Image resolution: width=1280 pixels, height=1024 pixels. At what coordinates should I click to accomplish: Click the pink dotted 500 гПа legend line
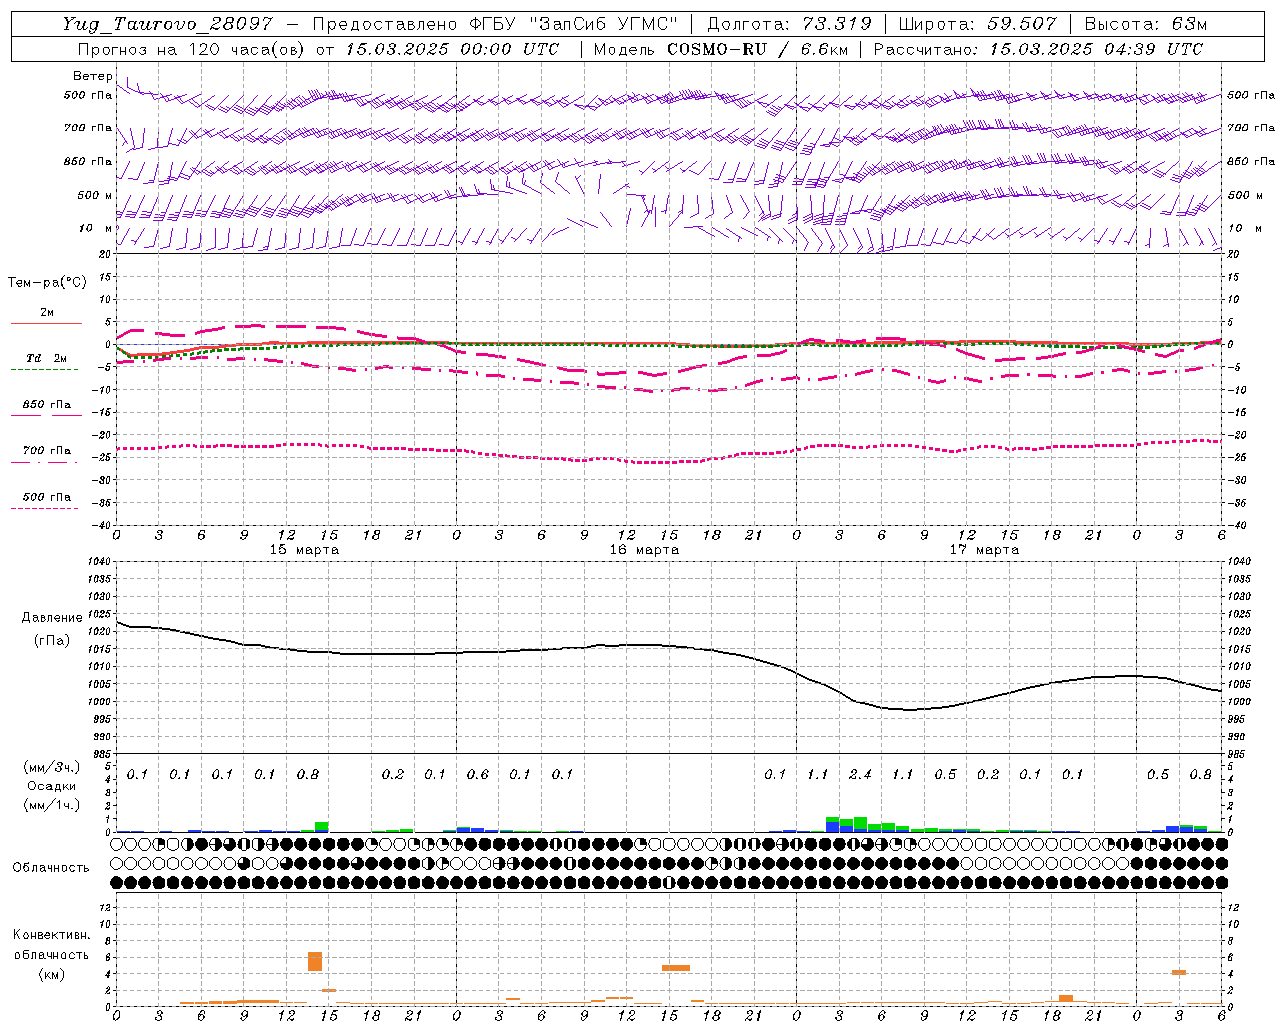(44, 509)
